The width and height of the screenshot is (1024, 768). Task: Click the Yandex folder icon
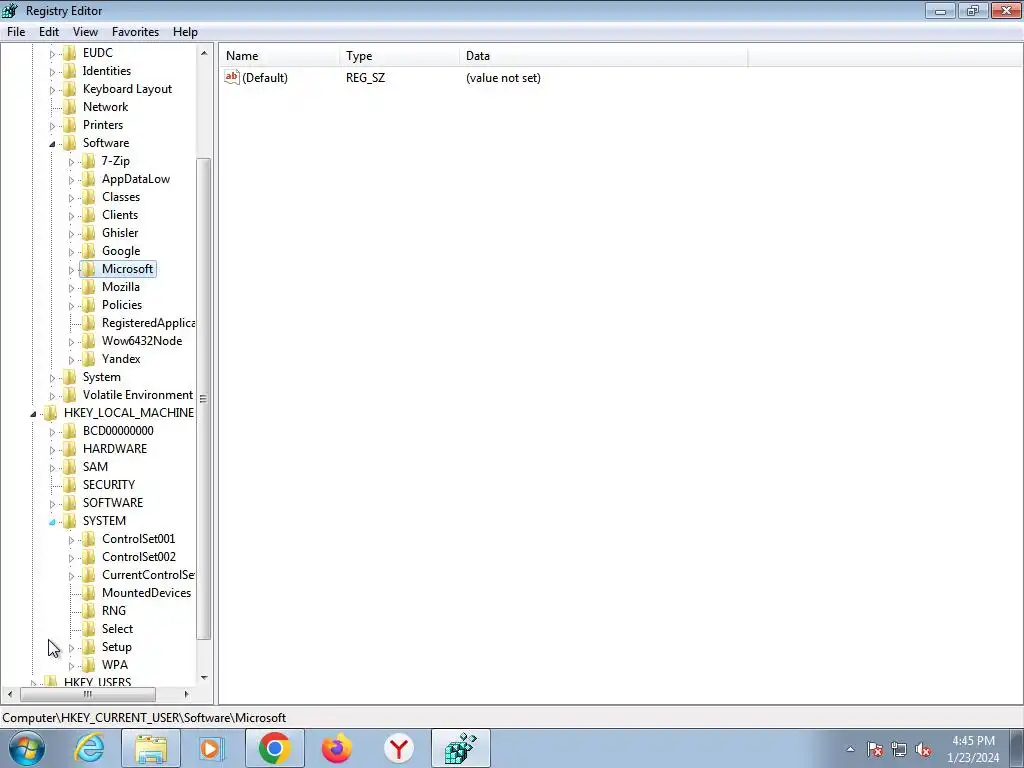88,359
